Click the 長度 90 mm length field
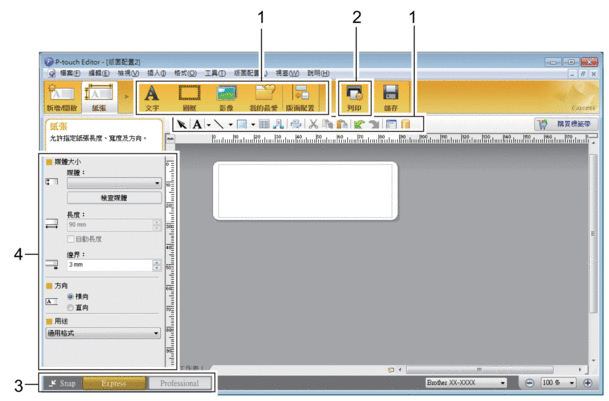Image resolution: width=609 pixels, height=401 pixels. pyautogui.click(x=110, y=225)
